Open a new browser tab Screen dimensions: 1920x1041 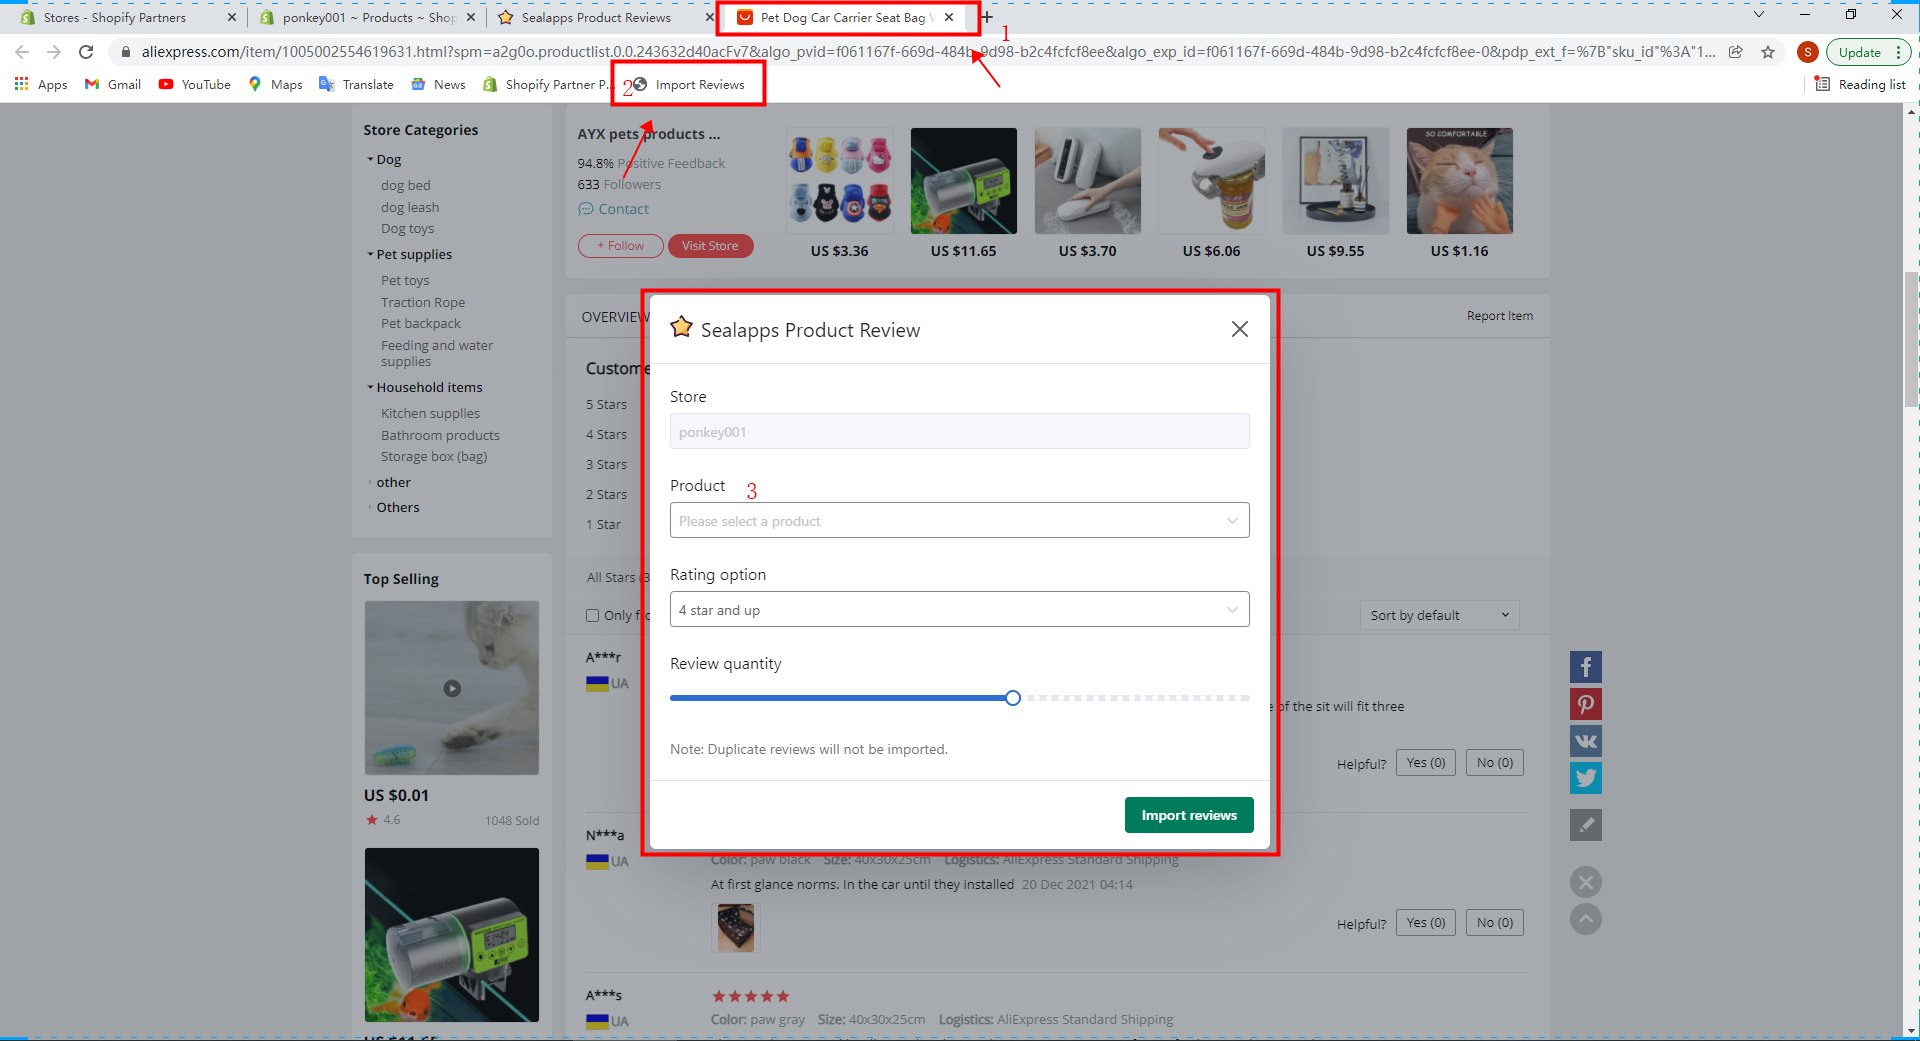[x=987, y=17]
